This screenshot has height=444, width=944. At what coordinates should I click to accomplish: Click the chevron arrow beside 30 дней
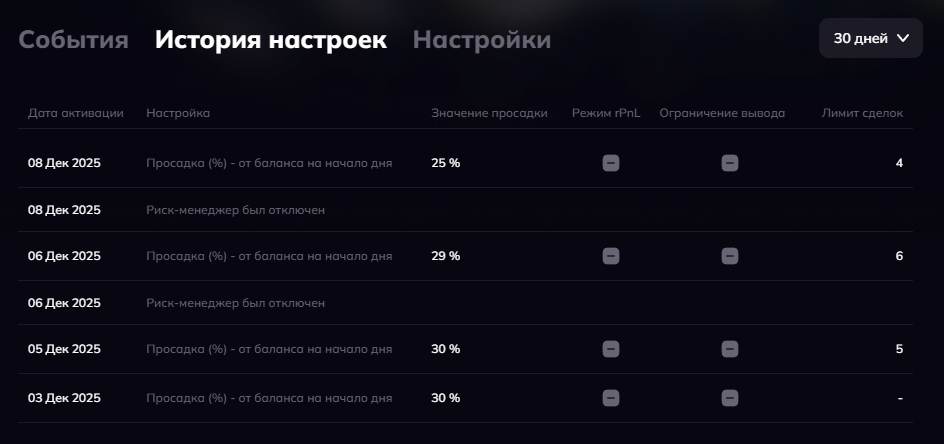903,38
